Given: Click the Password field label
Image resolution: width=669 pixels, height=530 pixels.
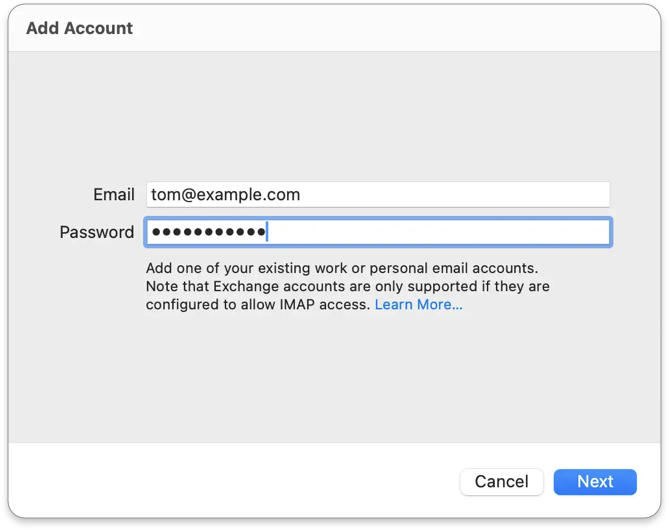Looking at the screenshot, I should click(x=96, y=233).
